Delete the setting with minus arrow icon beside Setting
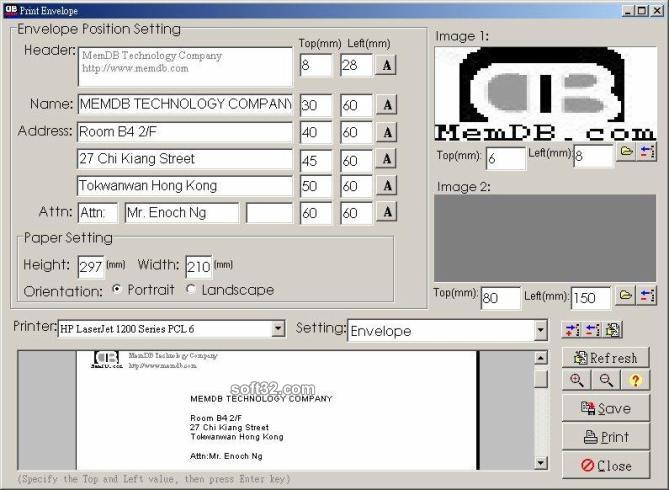 coord(592,330)
